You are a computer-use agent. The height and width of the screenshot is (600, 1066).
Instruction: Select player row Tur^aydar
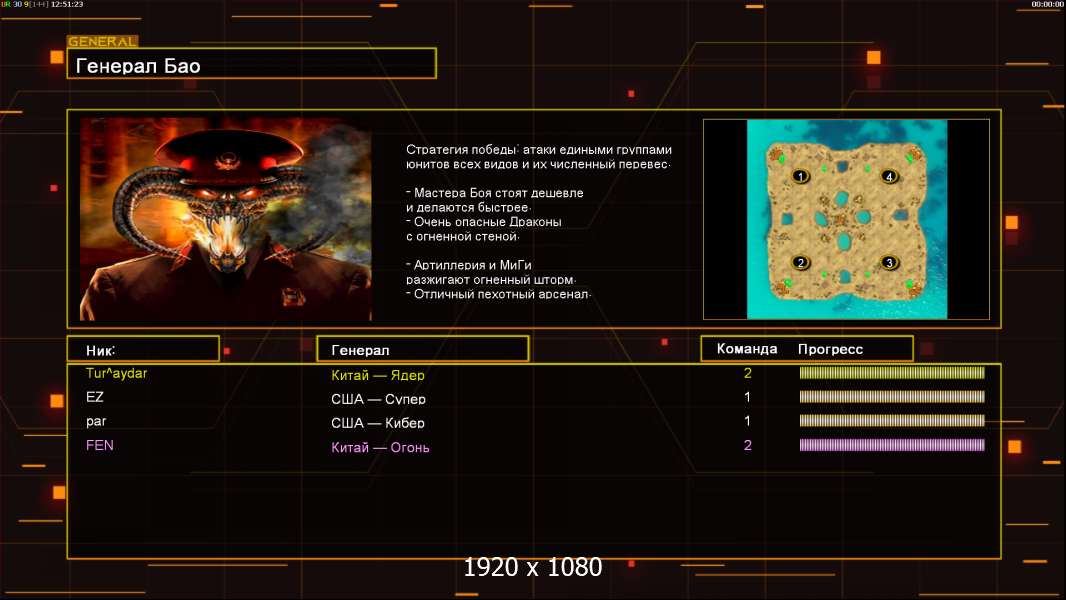pyautogui.click(x=534, y=373)
